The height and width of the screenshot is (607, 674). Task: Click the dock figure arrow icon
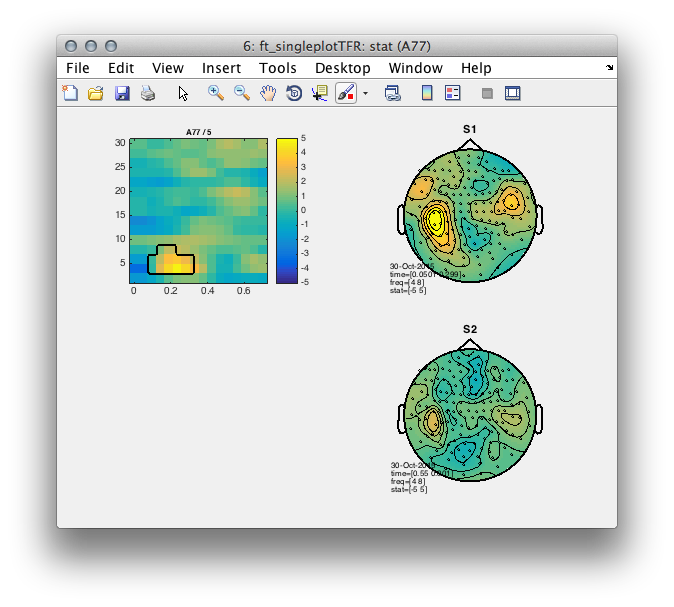(610, 67)
